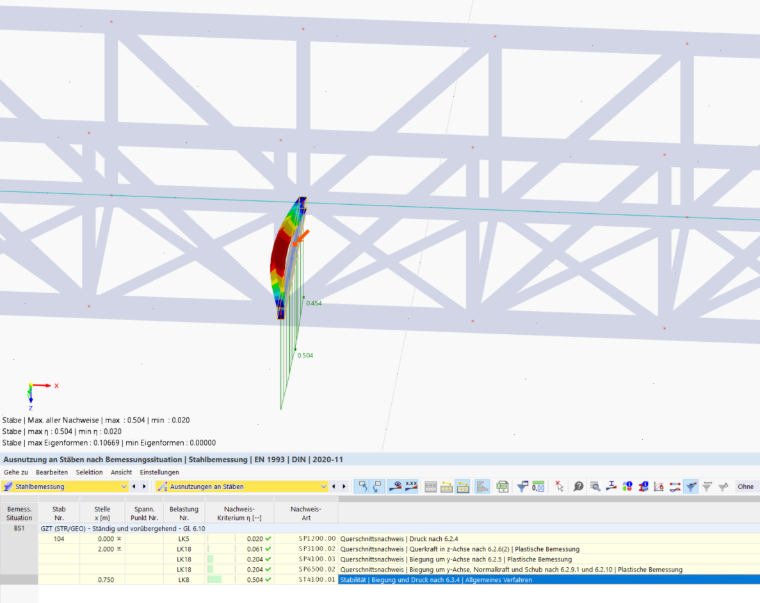760x603 pixels.
Task: Click the highlighted yellow table row icon
Action: 463,486
